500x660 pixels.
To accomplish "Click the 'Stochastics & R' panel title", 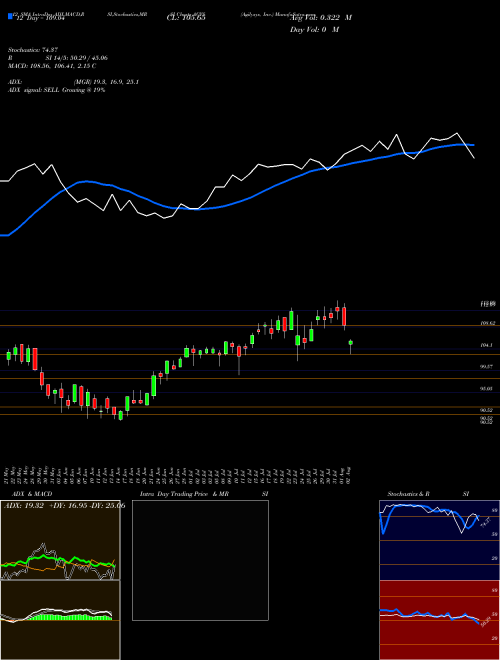I will click(x=408, y=494).
